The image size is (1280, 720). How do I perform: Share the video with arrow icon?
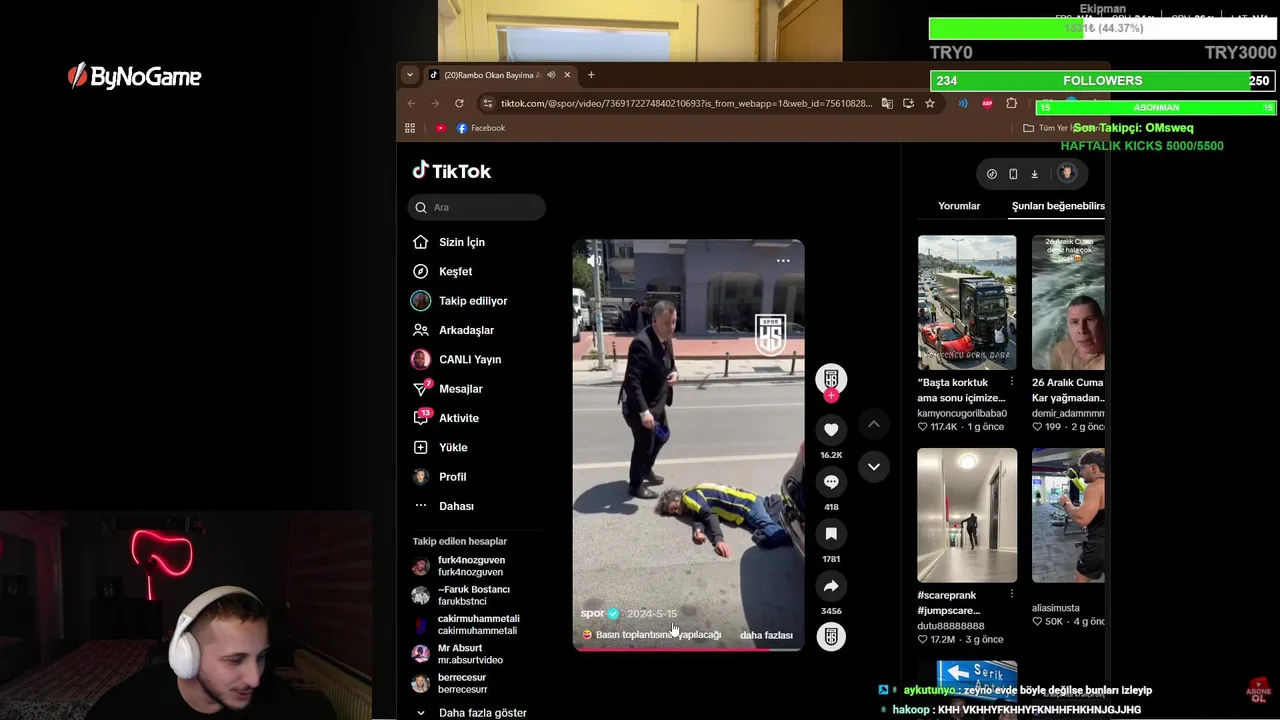point(831,585)
